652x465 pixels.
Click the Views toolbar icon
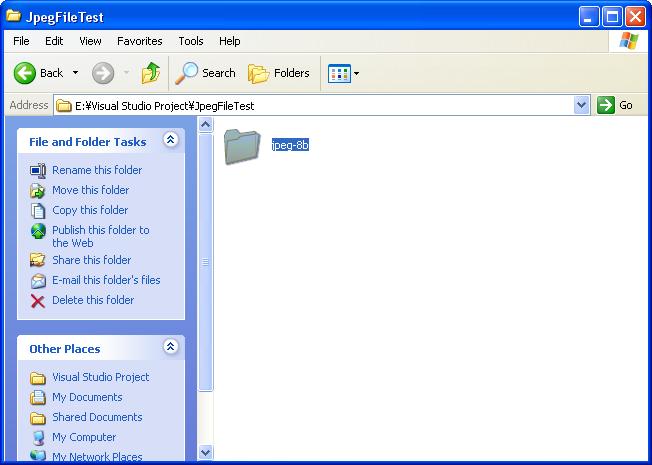pos(339,73)
